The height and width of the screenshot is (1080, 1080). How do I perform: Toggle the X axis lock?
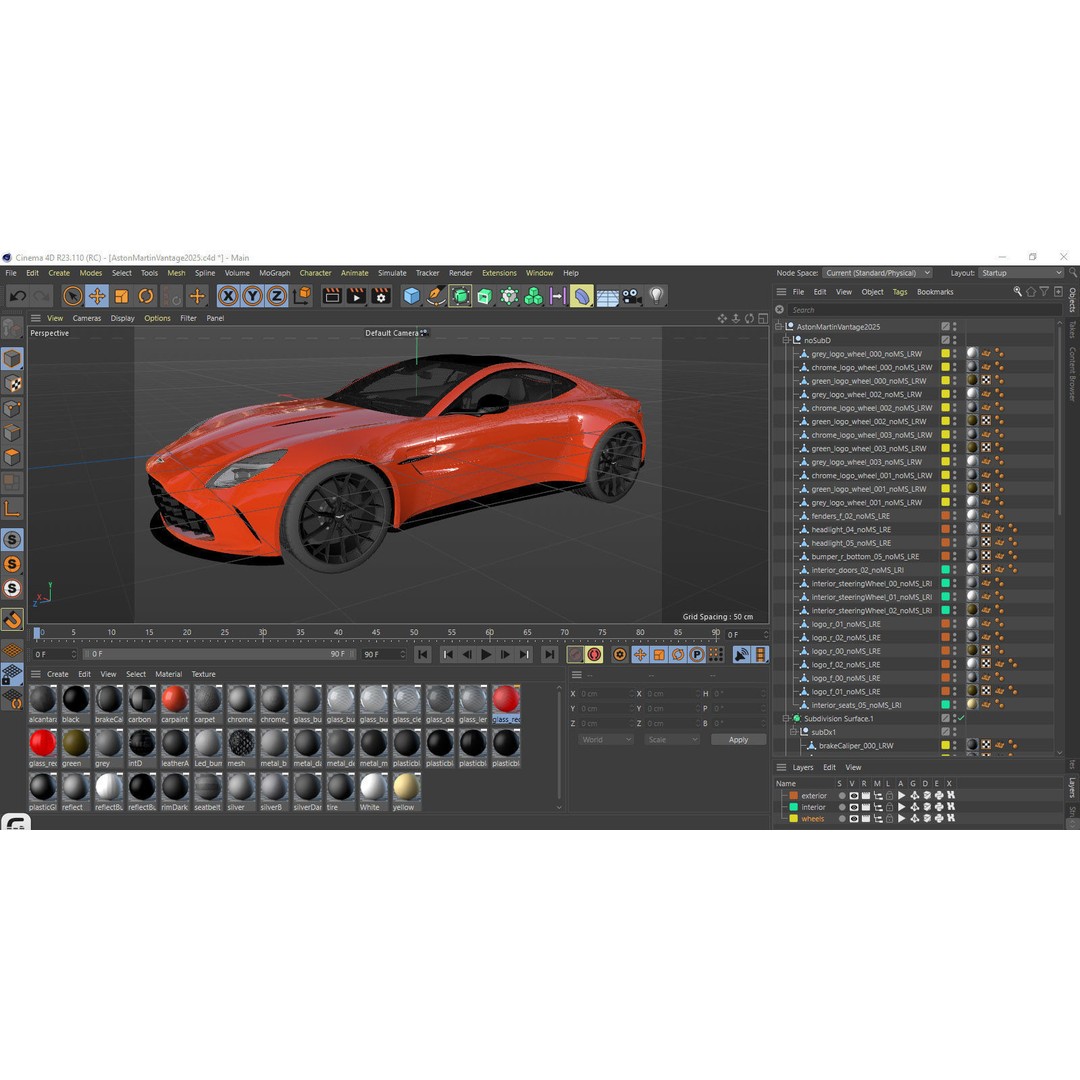[x=228, y=296]
